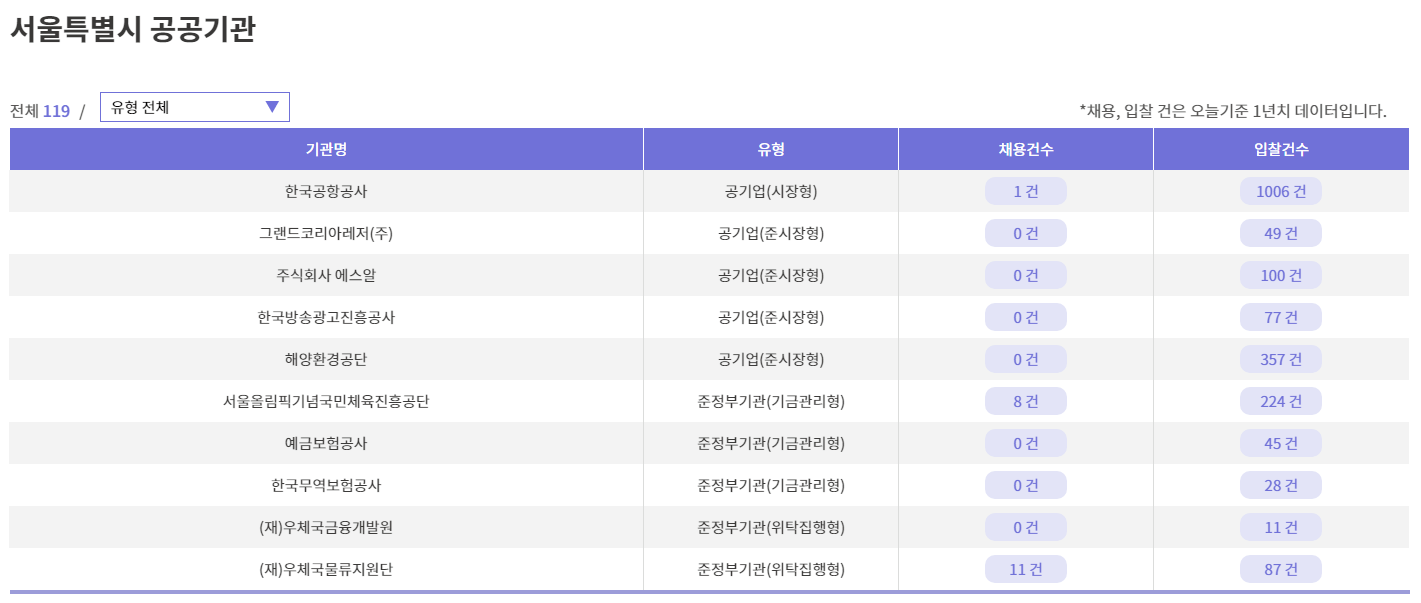This screenshot has height=603, width=1421.
Task: Open the 유형 전체 type filter dropdown
Action: 195,107
